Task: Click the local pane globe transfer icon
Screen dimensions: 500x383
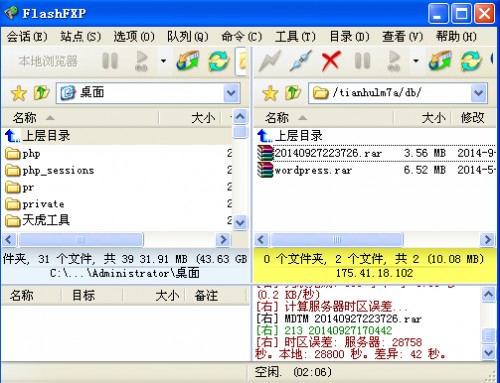Action: (x=188, y=61)
